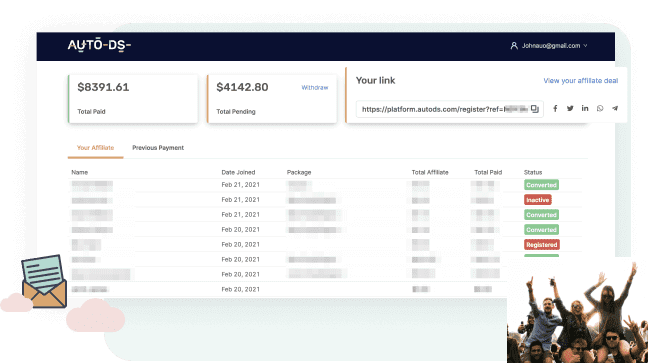Share link on Facebook
This screenshot has width=650, height=363.
tap(555, 109)
